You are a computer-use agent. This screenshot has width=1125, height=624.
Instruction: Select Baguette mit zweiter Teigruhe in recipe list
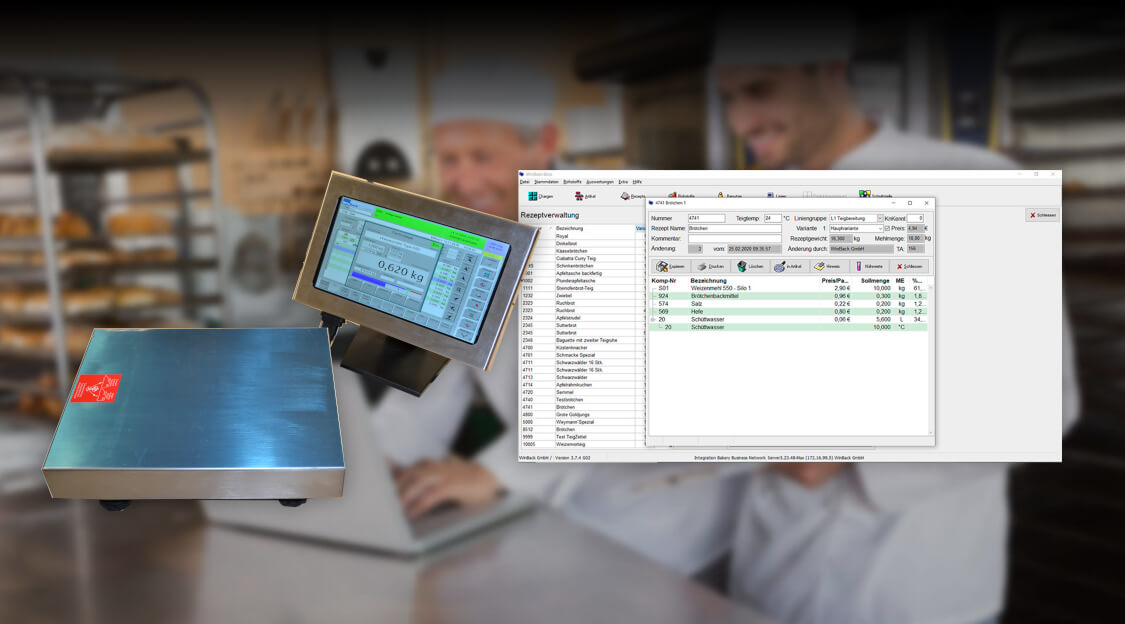(587, 340)
